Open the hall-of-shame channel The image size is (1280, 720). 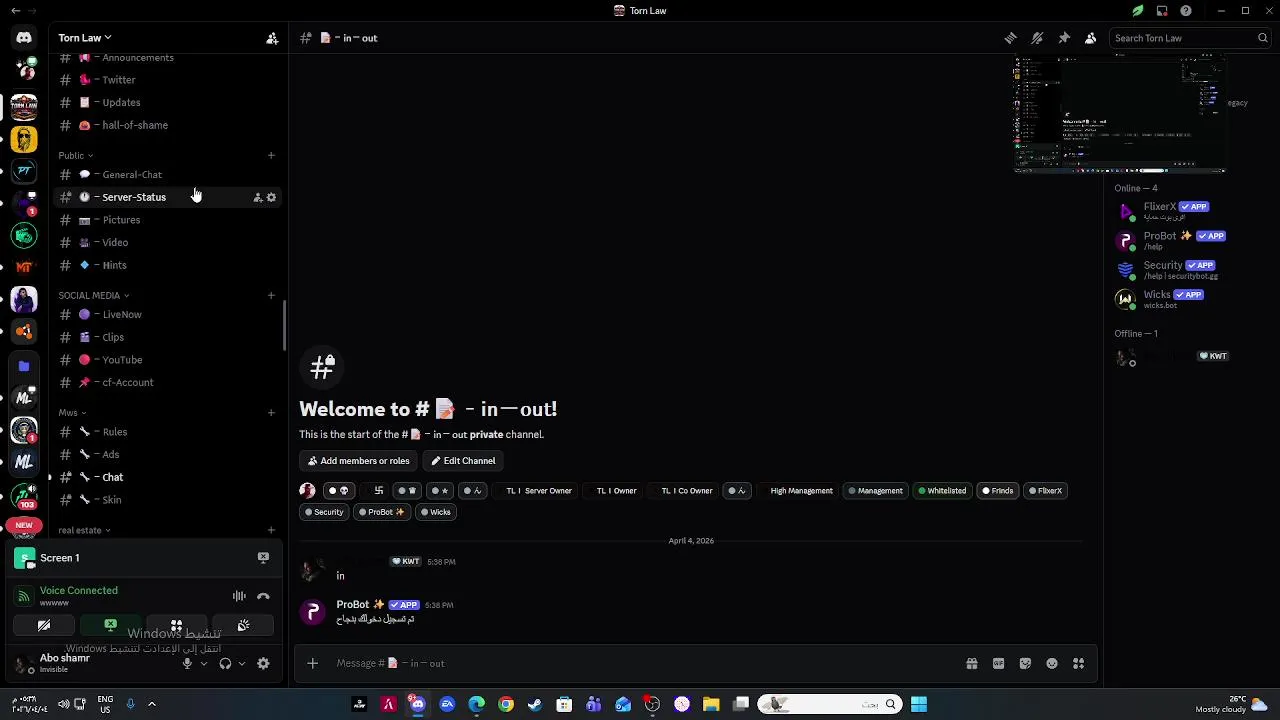[167, 125]
